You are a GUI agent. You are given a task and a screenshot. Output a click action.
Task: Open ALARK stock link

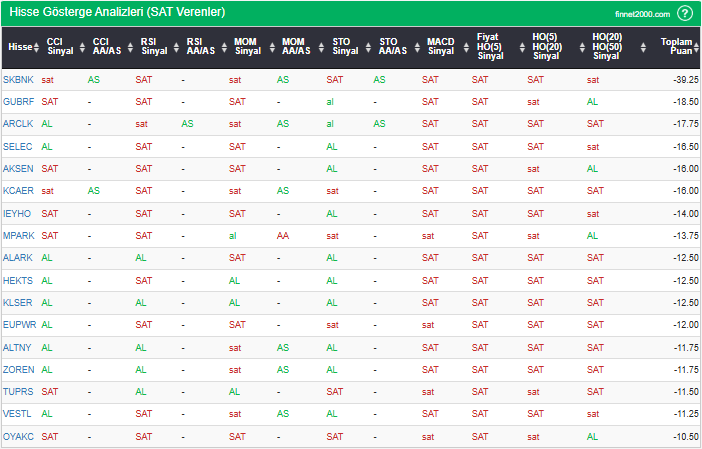pos(18,257)
